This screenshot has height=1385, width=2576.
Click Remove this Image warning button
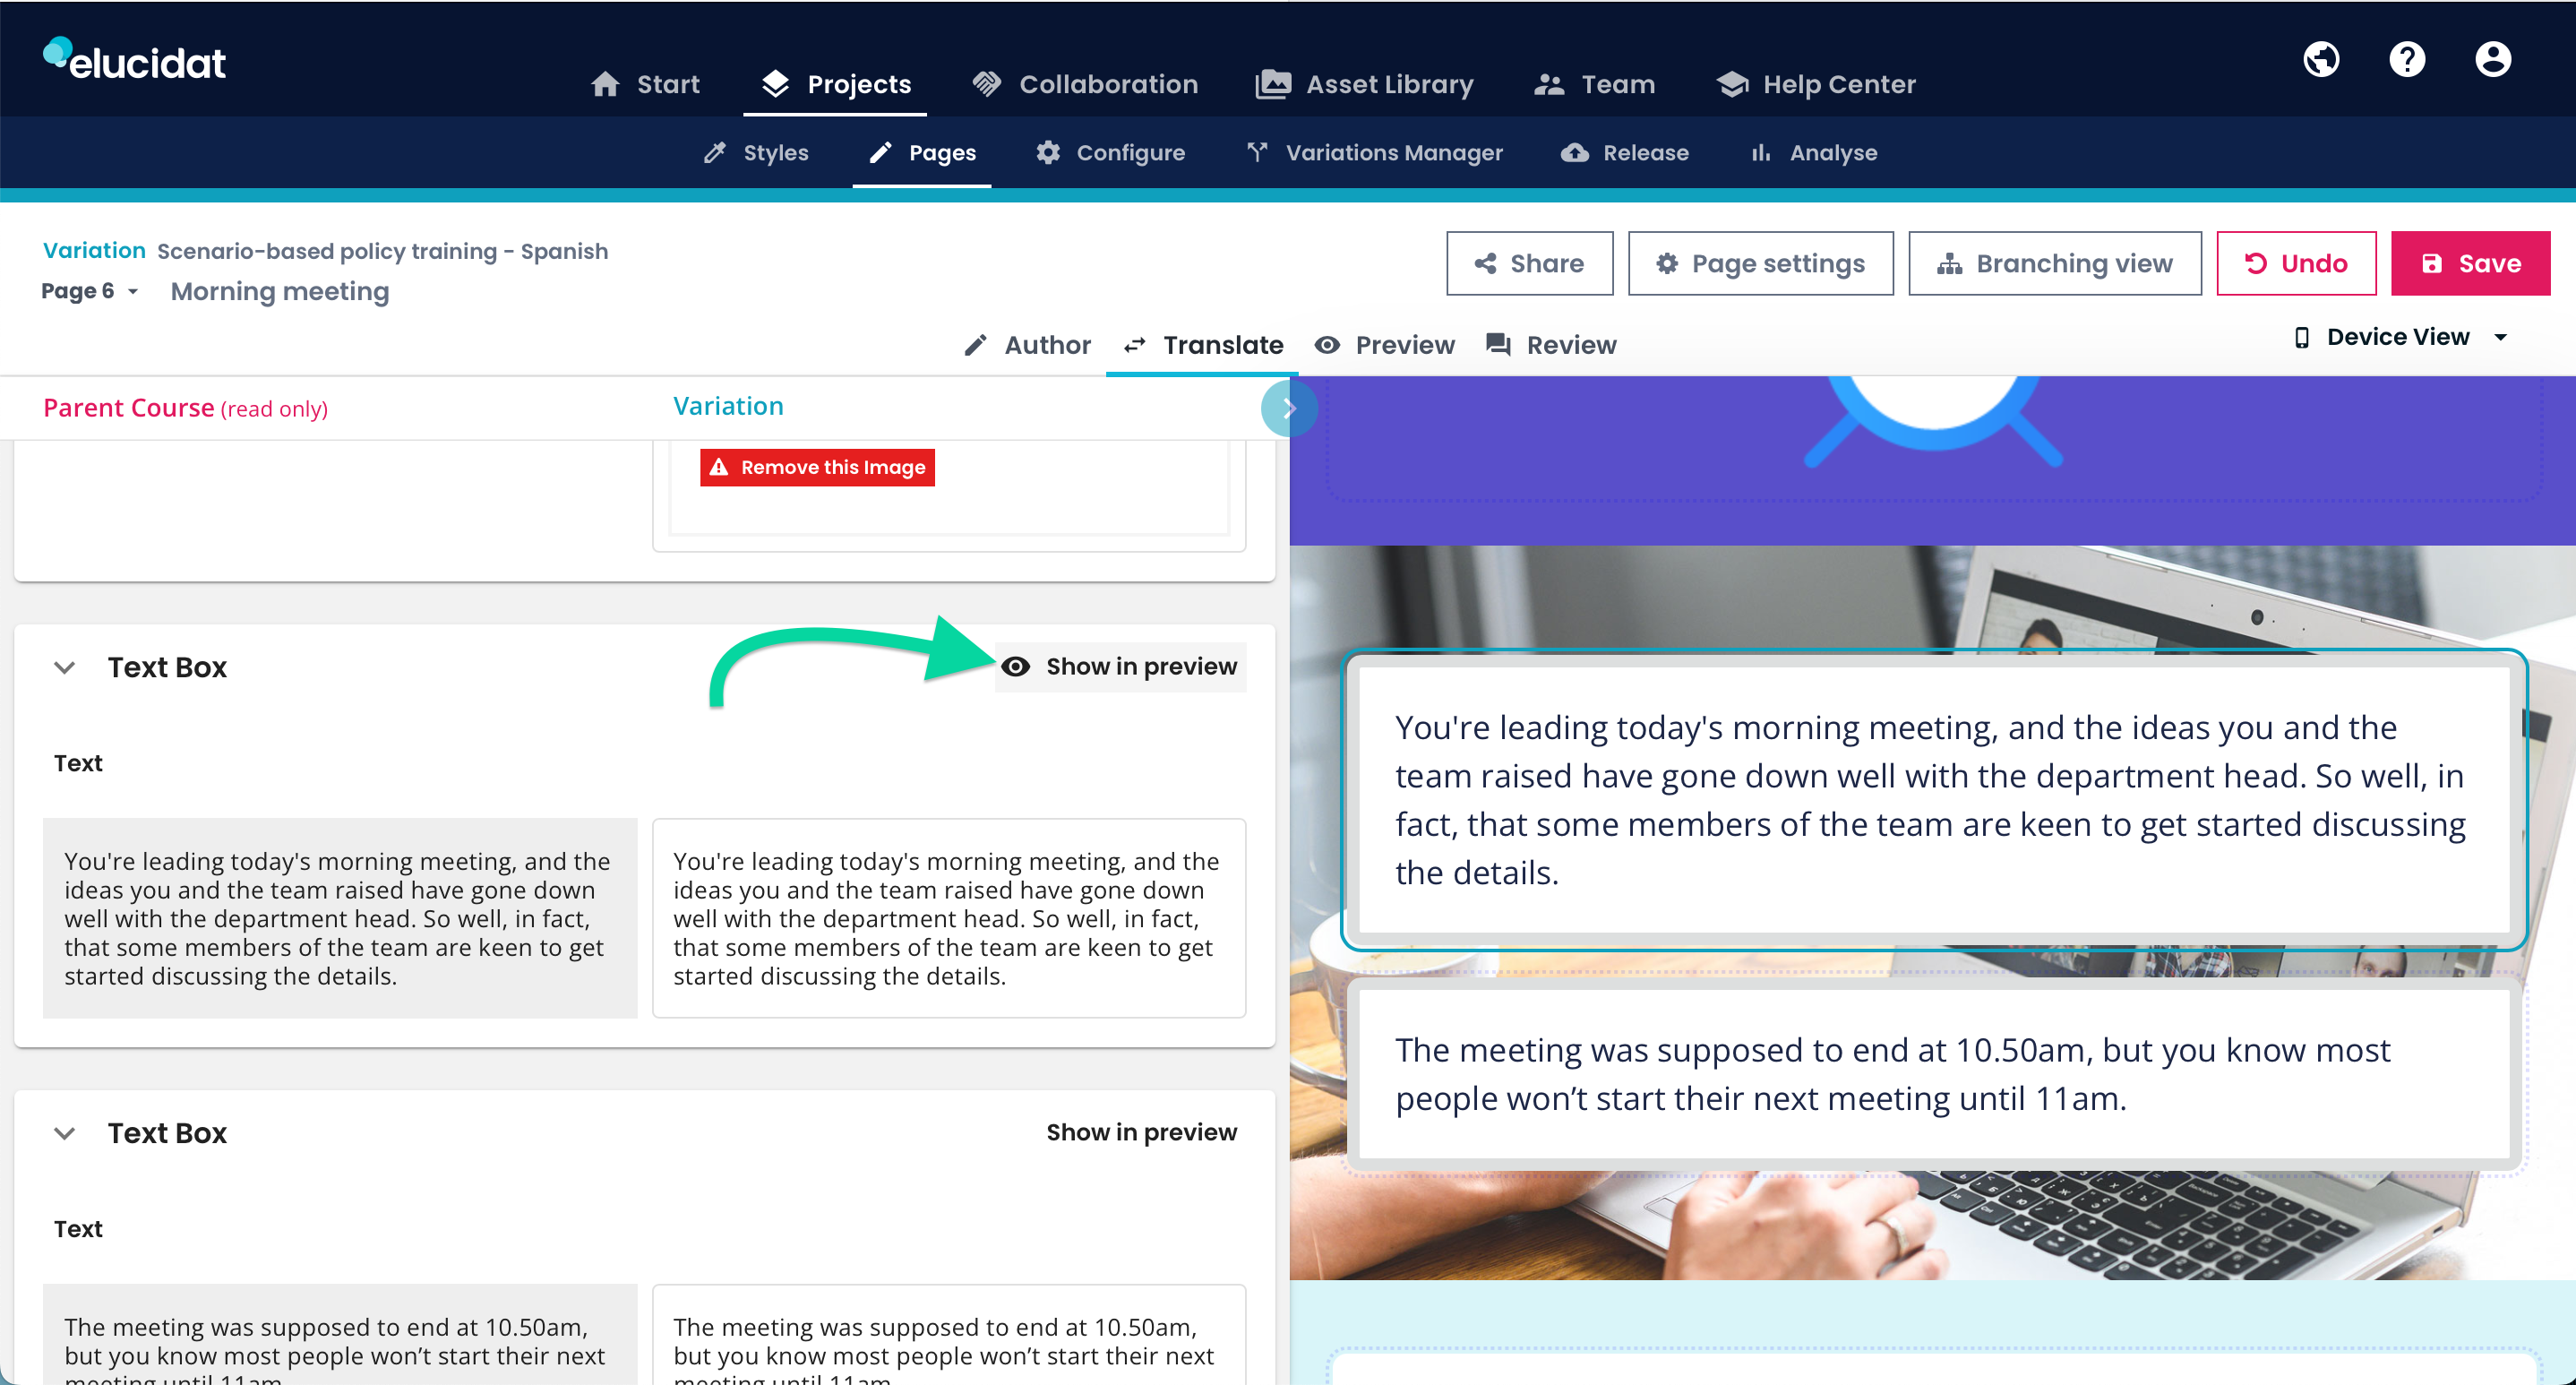[817, 467]
